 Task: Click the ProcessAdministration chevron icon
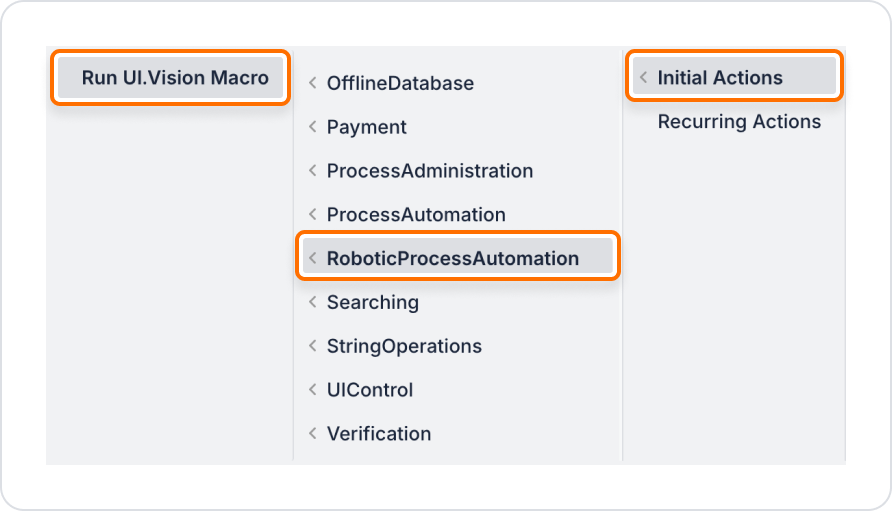(313, 171)
